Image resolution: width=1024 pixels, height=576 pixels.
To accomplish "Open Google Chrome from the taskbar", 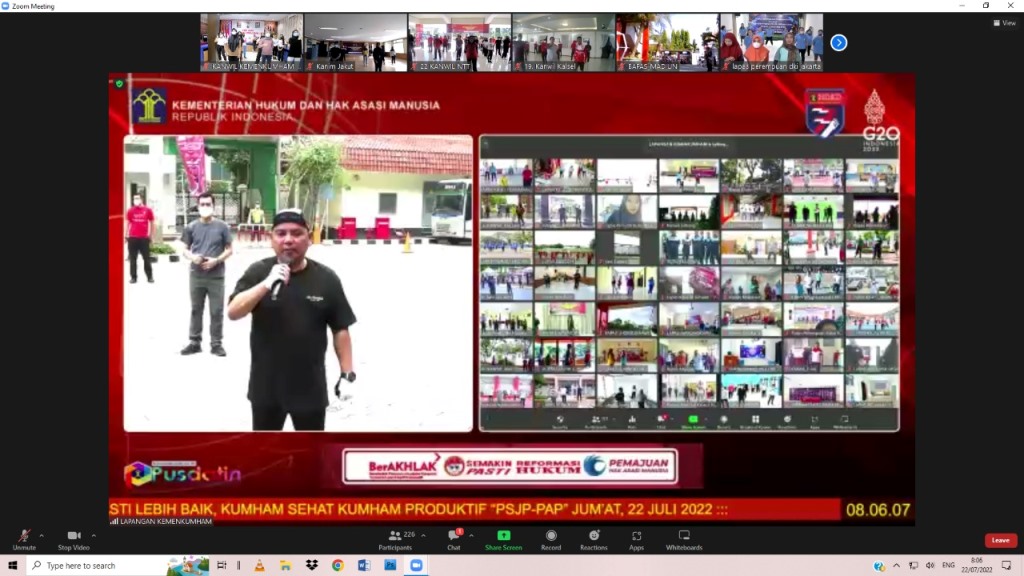I will click(338, 565).
